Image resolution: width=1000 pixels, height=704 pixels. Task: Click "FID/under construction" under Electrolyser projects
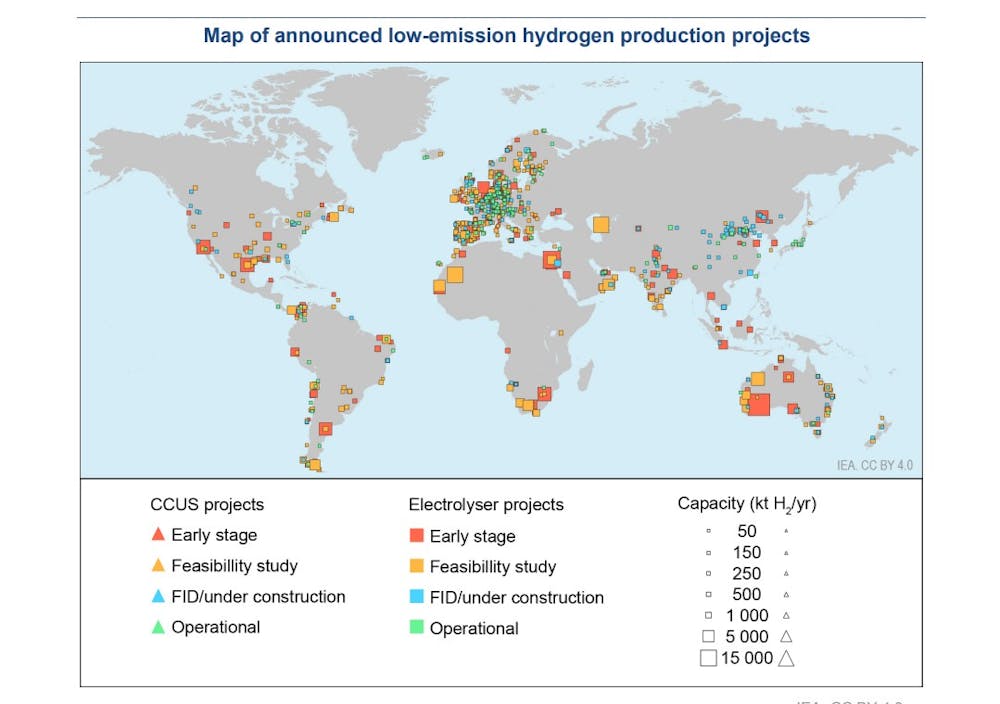517,598
